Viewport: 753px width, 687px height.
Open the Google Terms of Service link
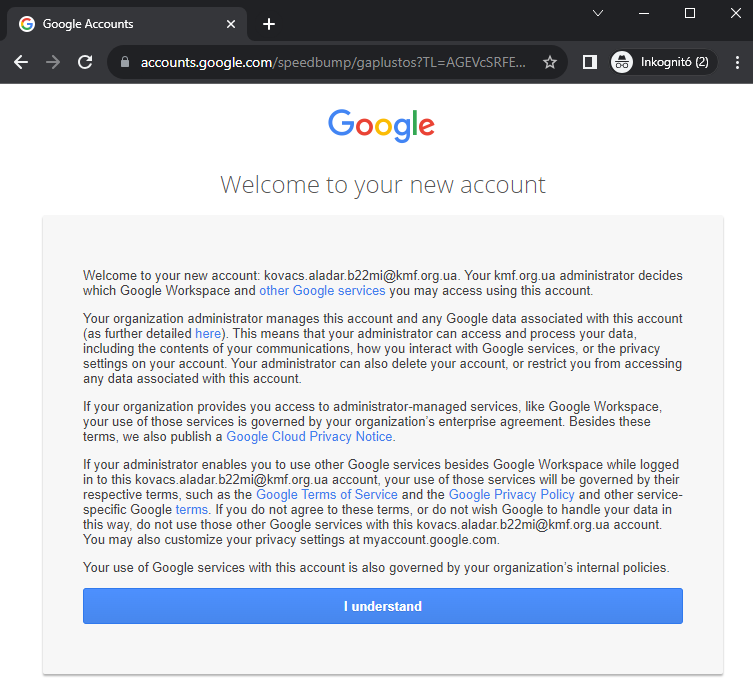click(x=327, y=495)
